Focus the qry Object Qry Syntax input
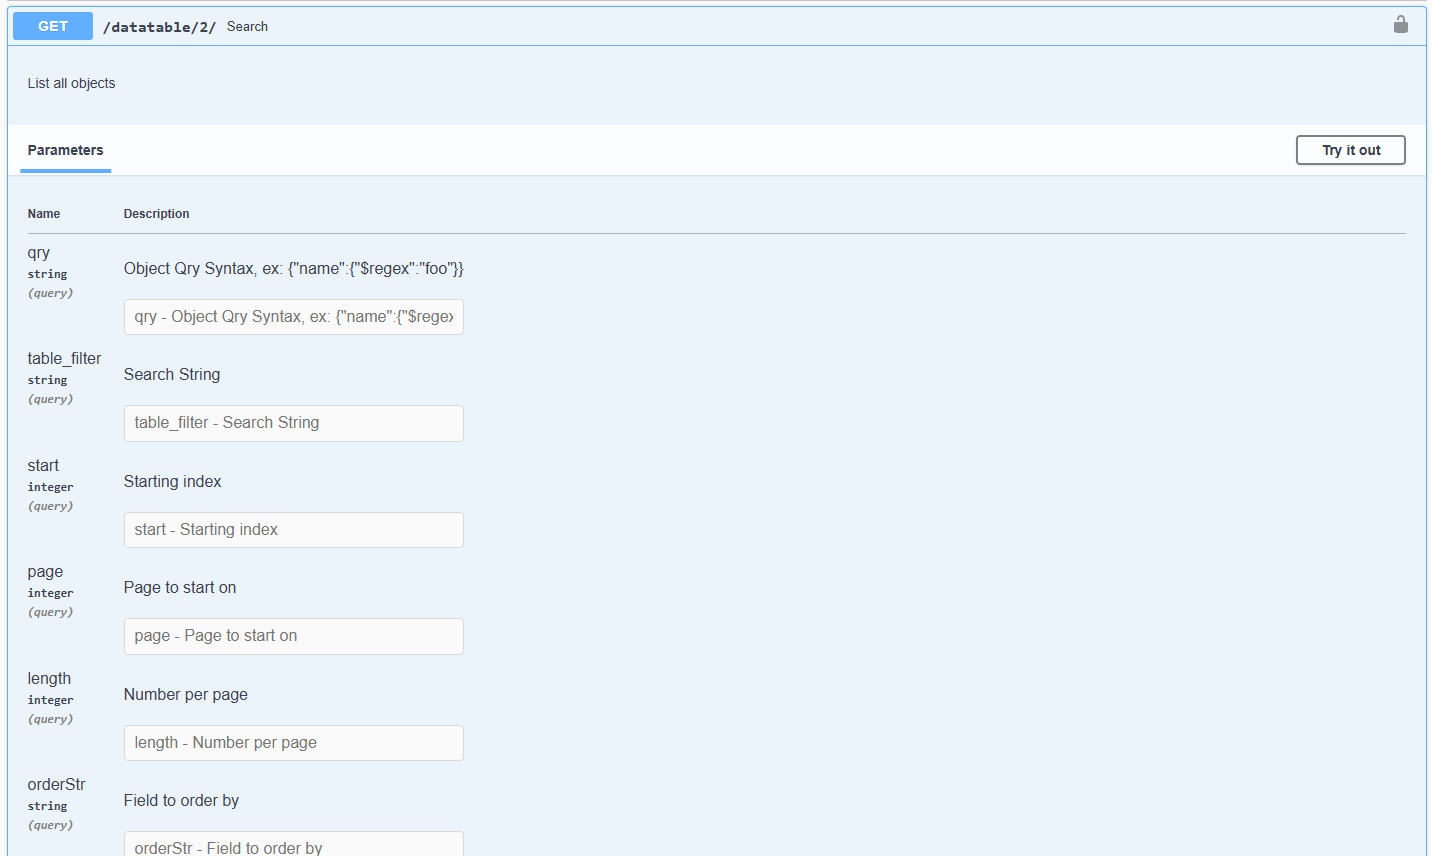Viewport: 1432px width, 856px height. pyautogui.click(x=293, y=317)
